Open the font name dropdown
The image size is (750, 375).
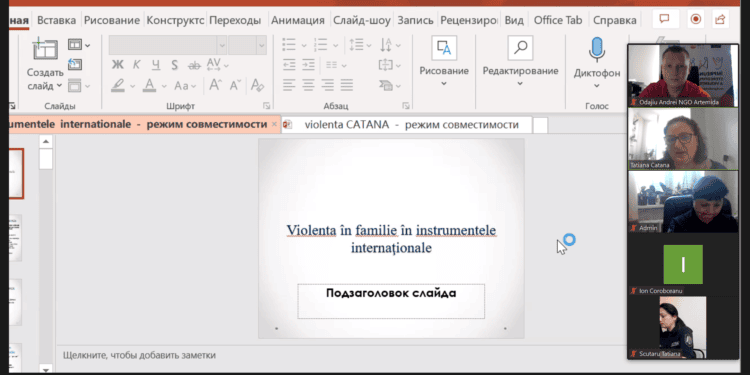(167, 45)
